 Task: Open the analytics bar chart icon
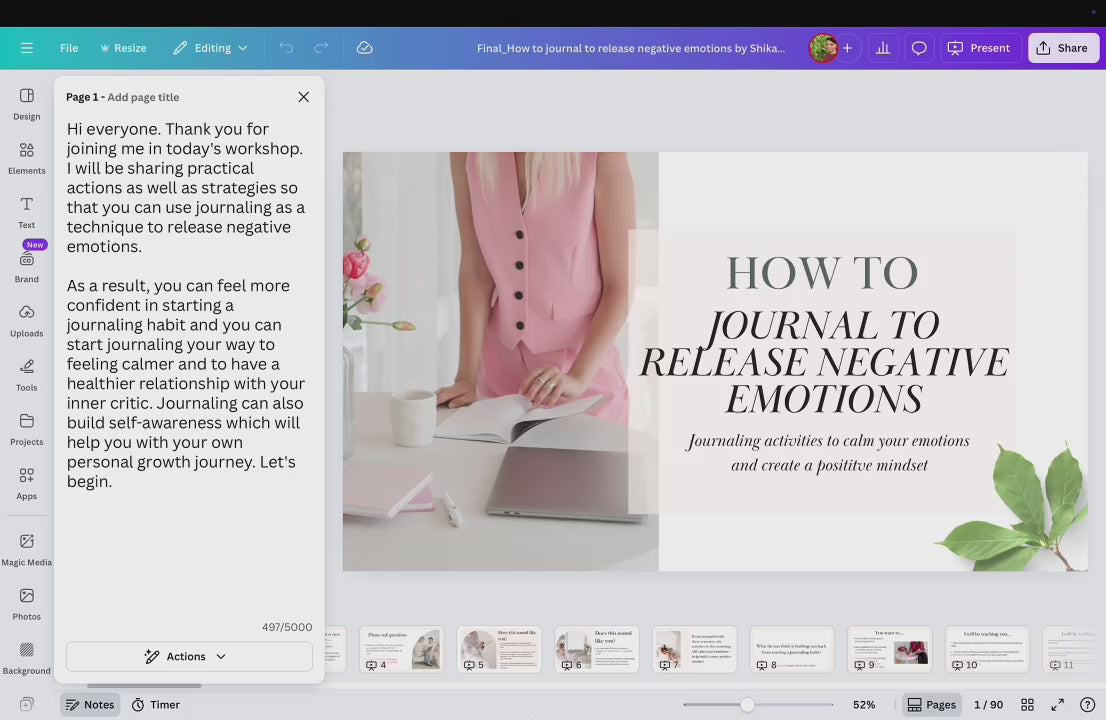click(882, 48)
